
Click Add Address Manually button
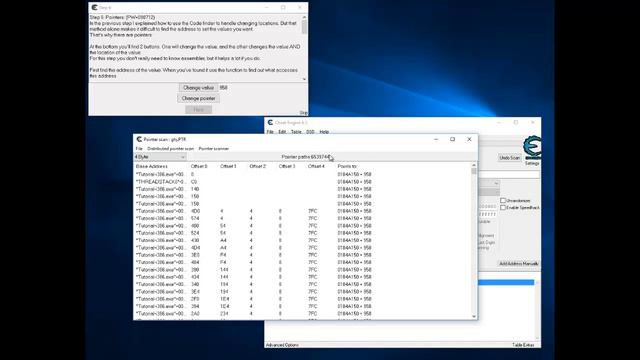coord(518,264)
